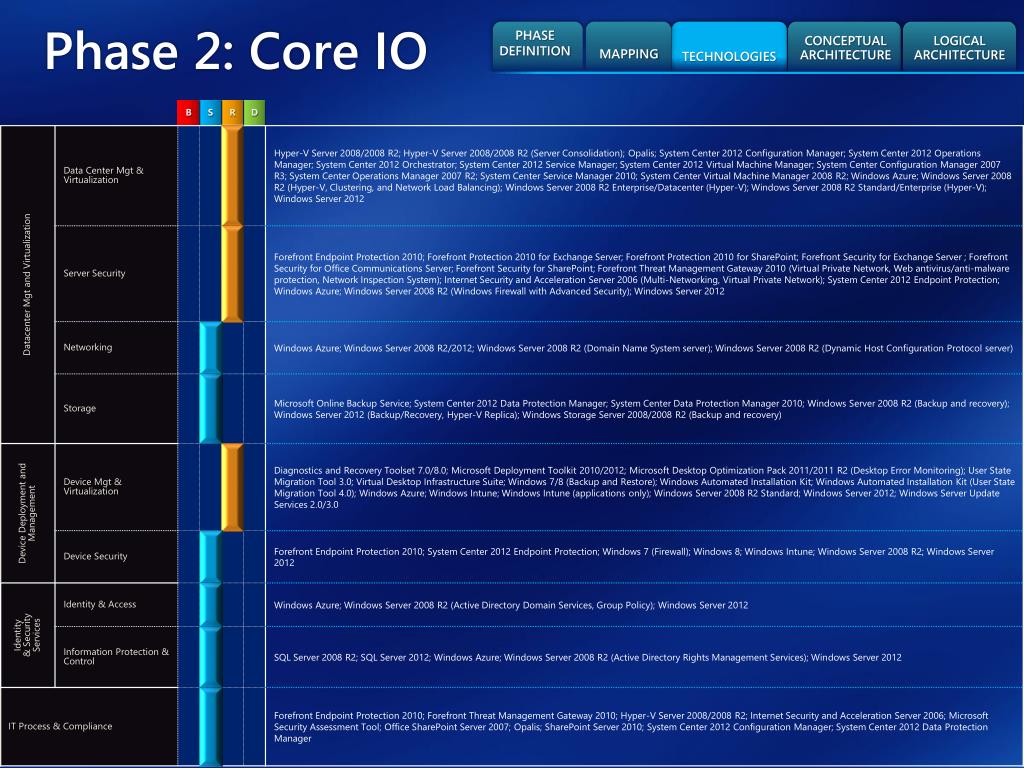The image size is (1024, 768).
Task: Click the Active Directory Domain Services text
Action: (511, 605)
